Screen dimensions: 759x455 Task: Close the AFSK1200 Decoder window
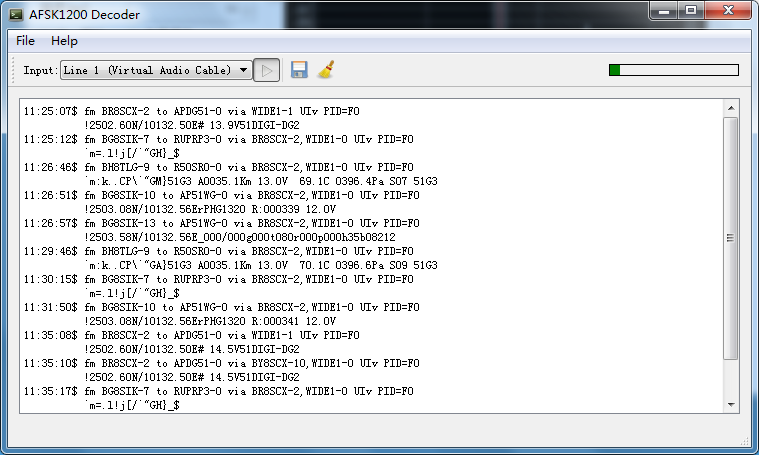[728, 11]
